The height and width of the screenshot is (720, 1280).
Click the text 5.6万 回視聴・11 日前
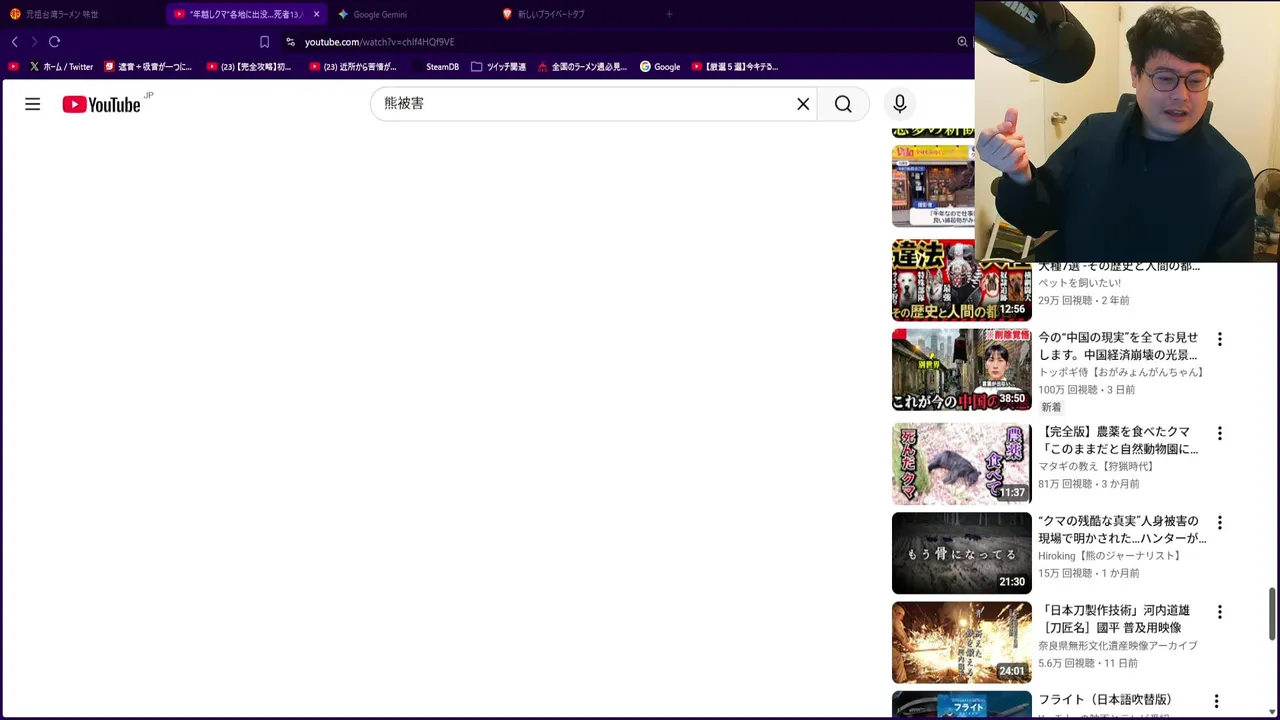1088,663
